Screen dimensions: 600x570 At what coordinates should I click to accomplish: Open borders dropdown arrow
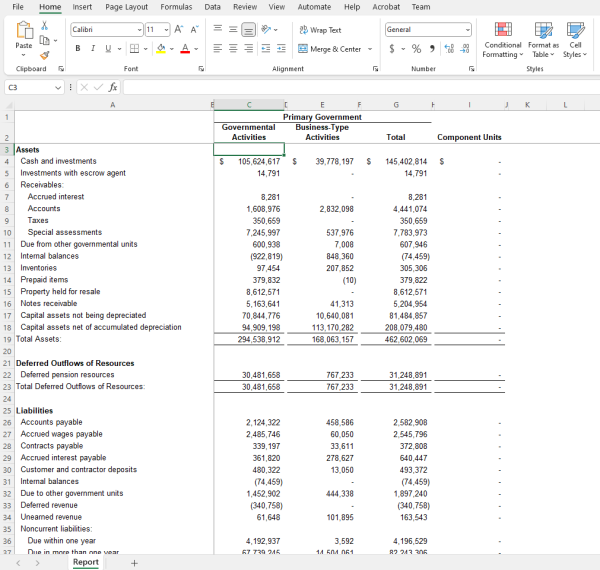145,49
